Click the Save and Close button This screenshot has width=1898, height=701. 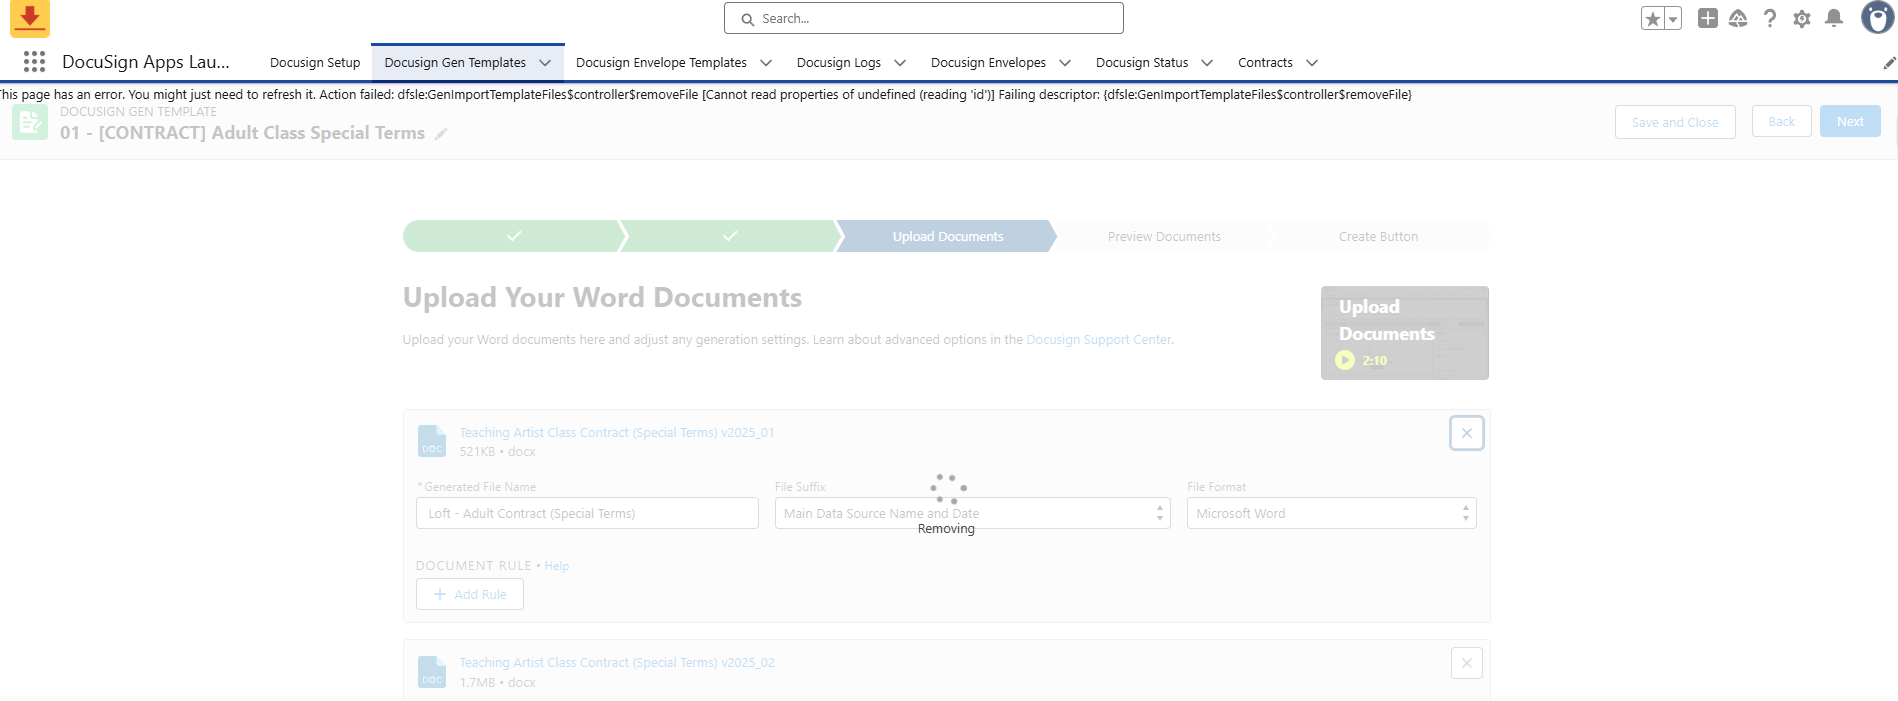(1675, 122)
